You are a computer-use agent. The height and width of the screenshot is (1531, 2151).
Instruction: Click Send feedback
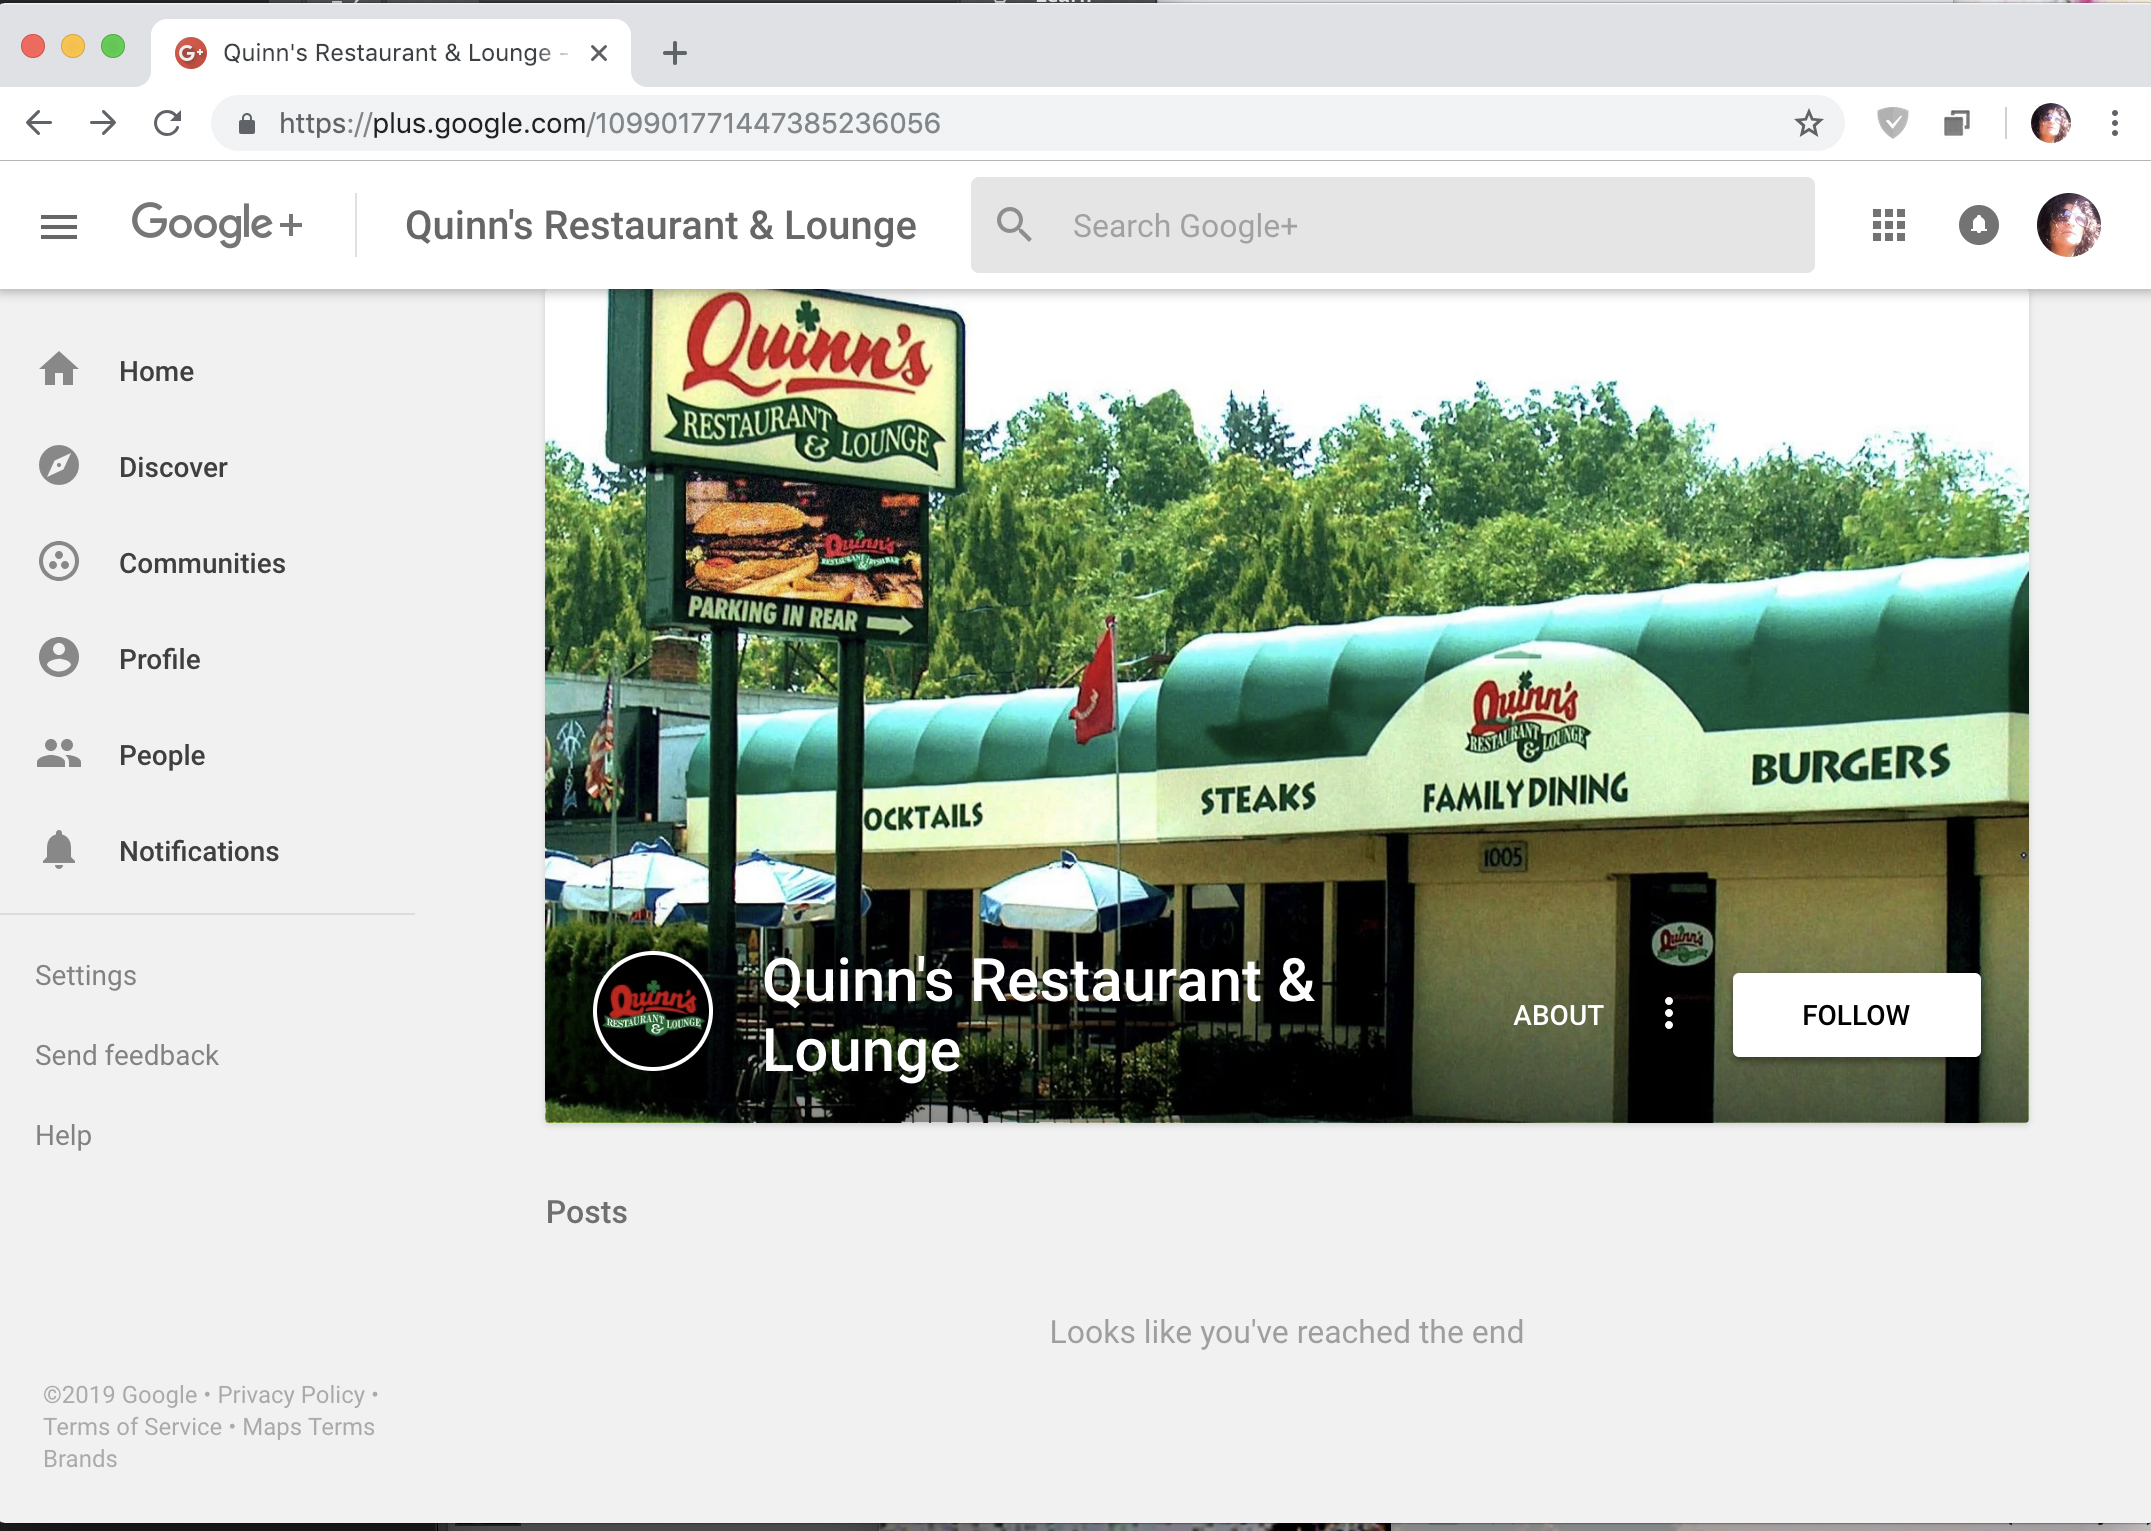tap(127, 1055)
